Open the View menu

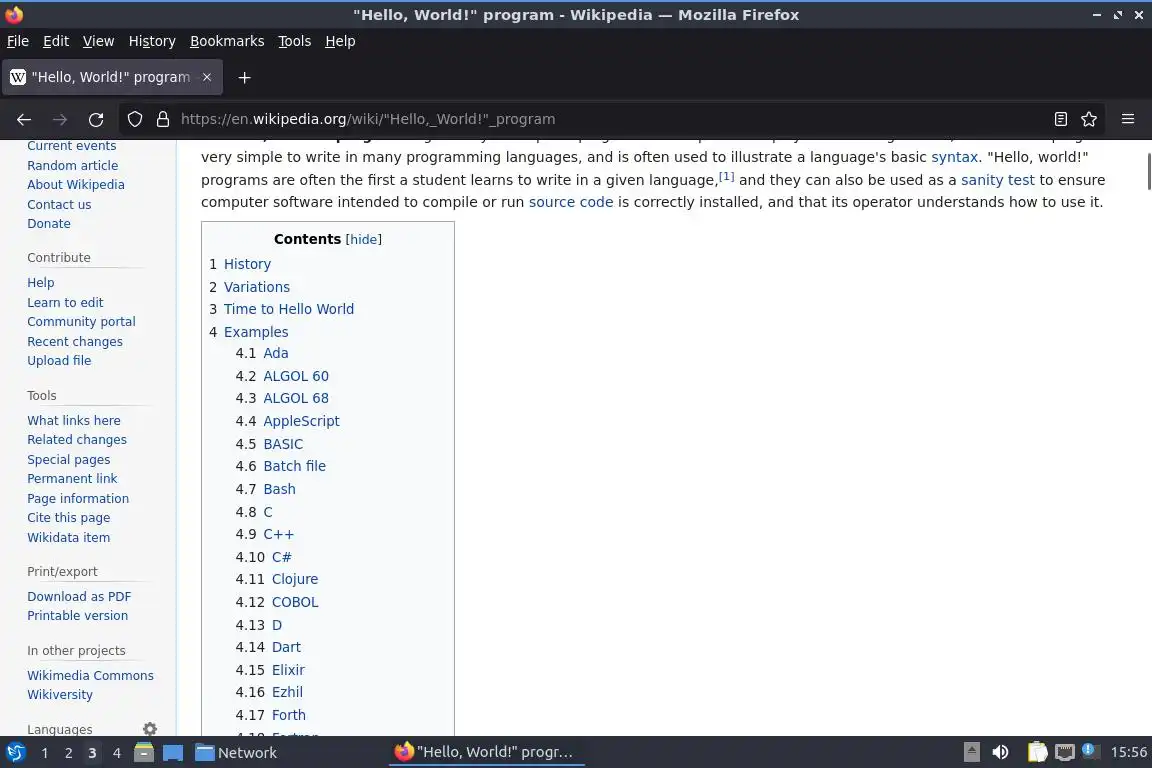coord(98,41)
